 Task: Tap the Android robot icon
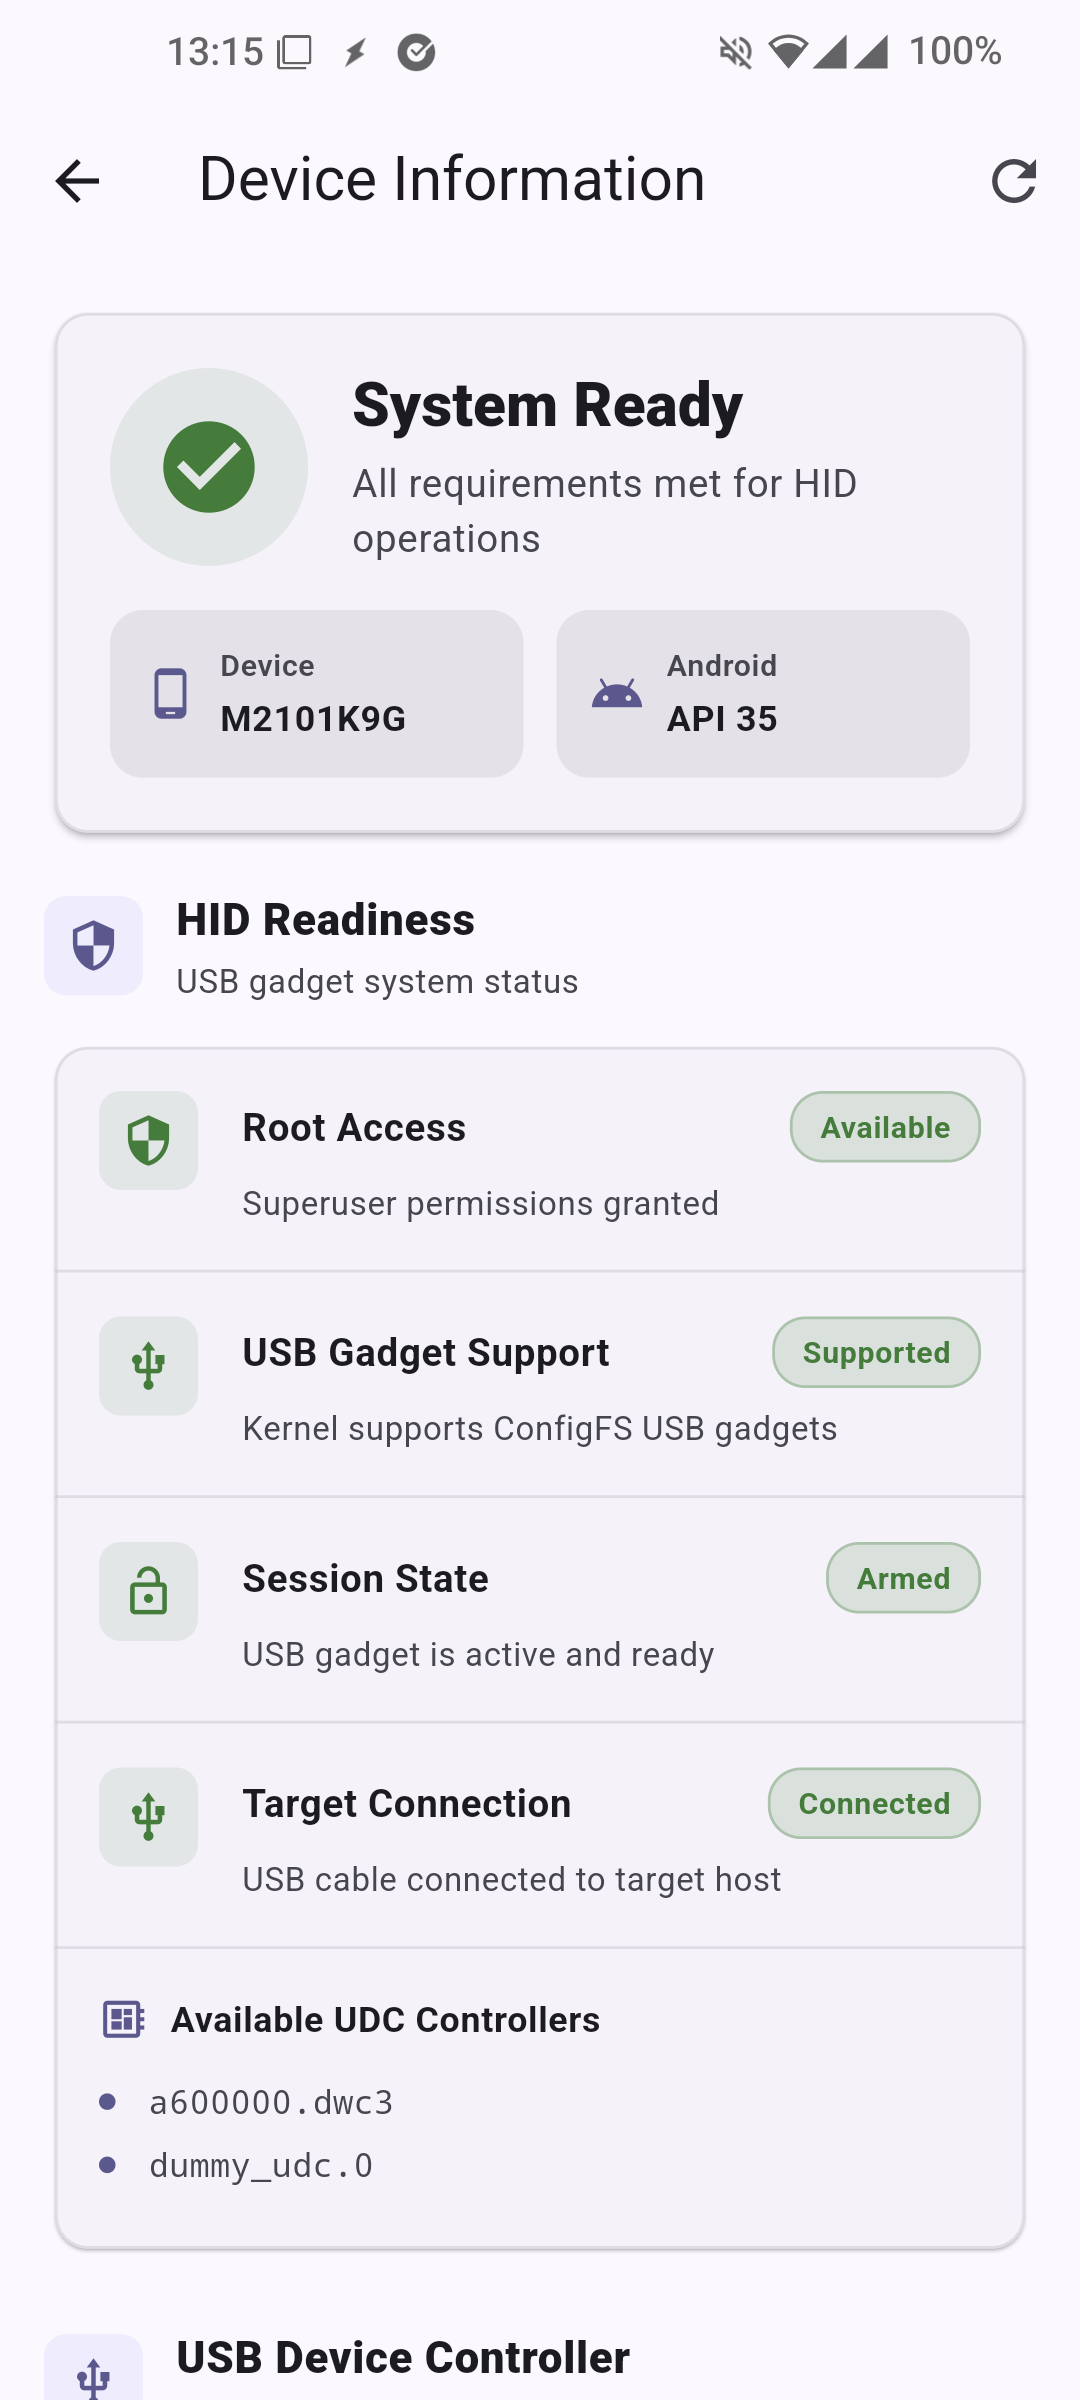point(616,693)
